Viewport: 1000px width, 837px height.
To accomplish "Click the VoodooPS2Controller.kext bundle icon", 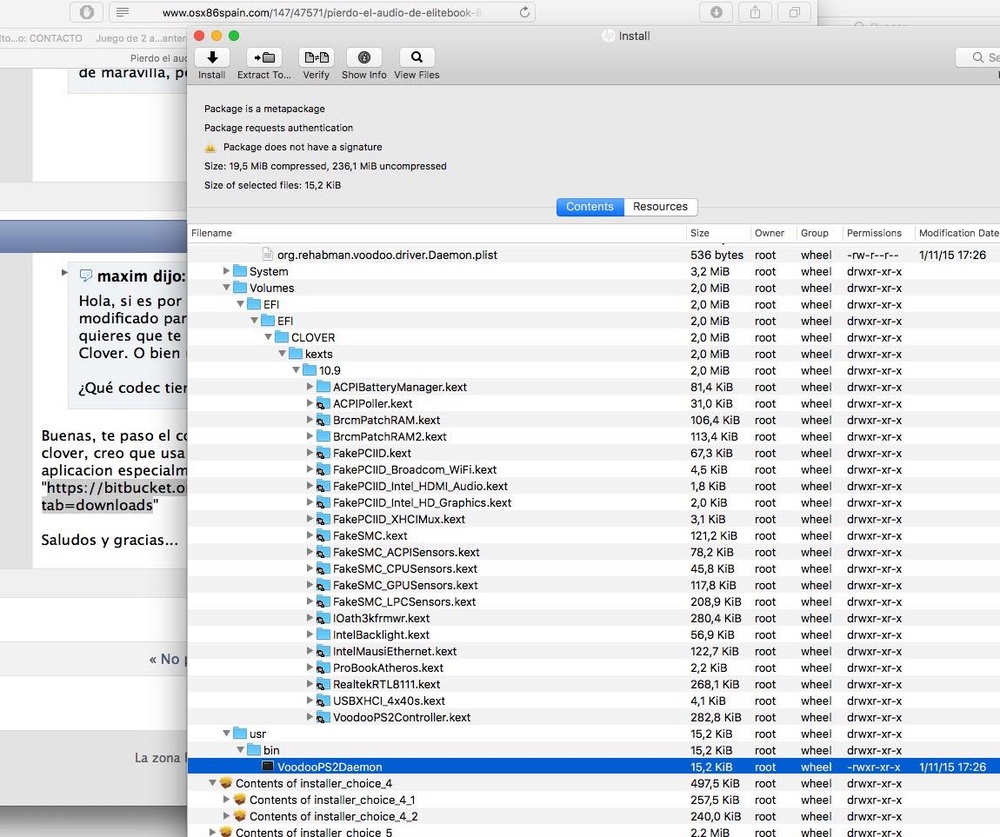I will click(x=323, y=717).
